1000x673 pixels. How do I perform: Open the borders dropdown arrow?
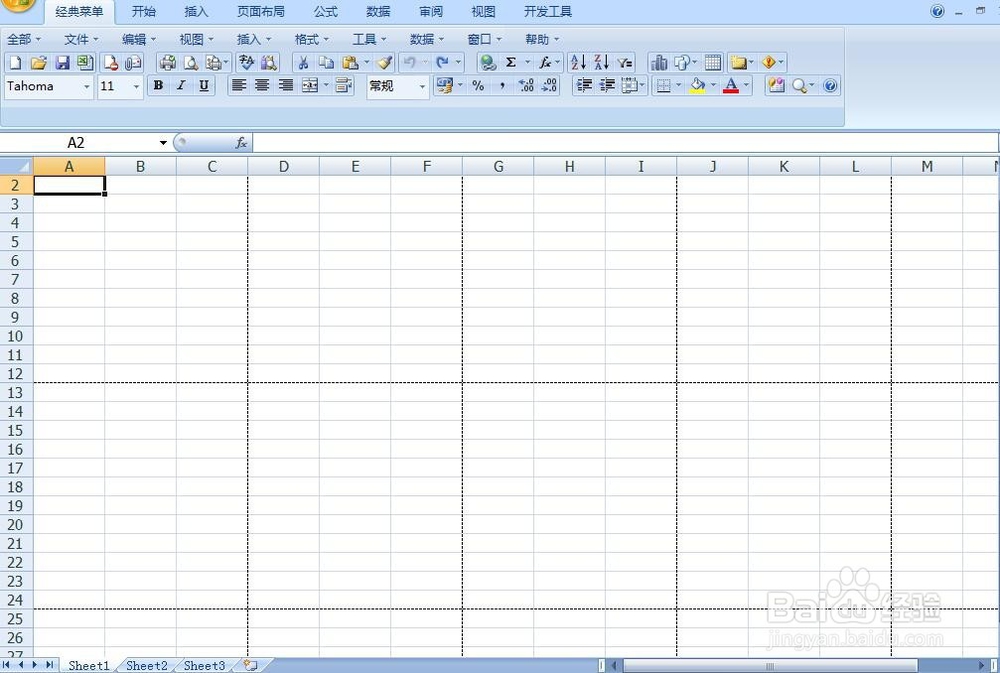click(x=678, y=85)
